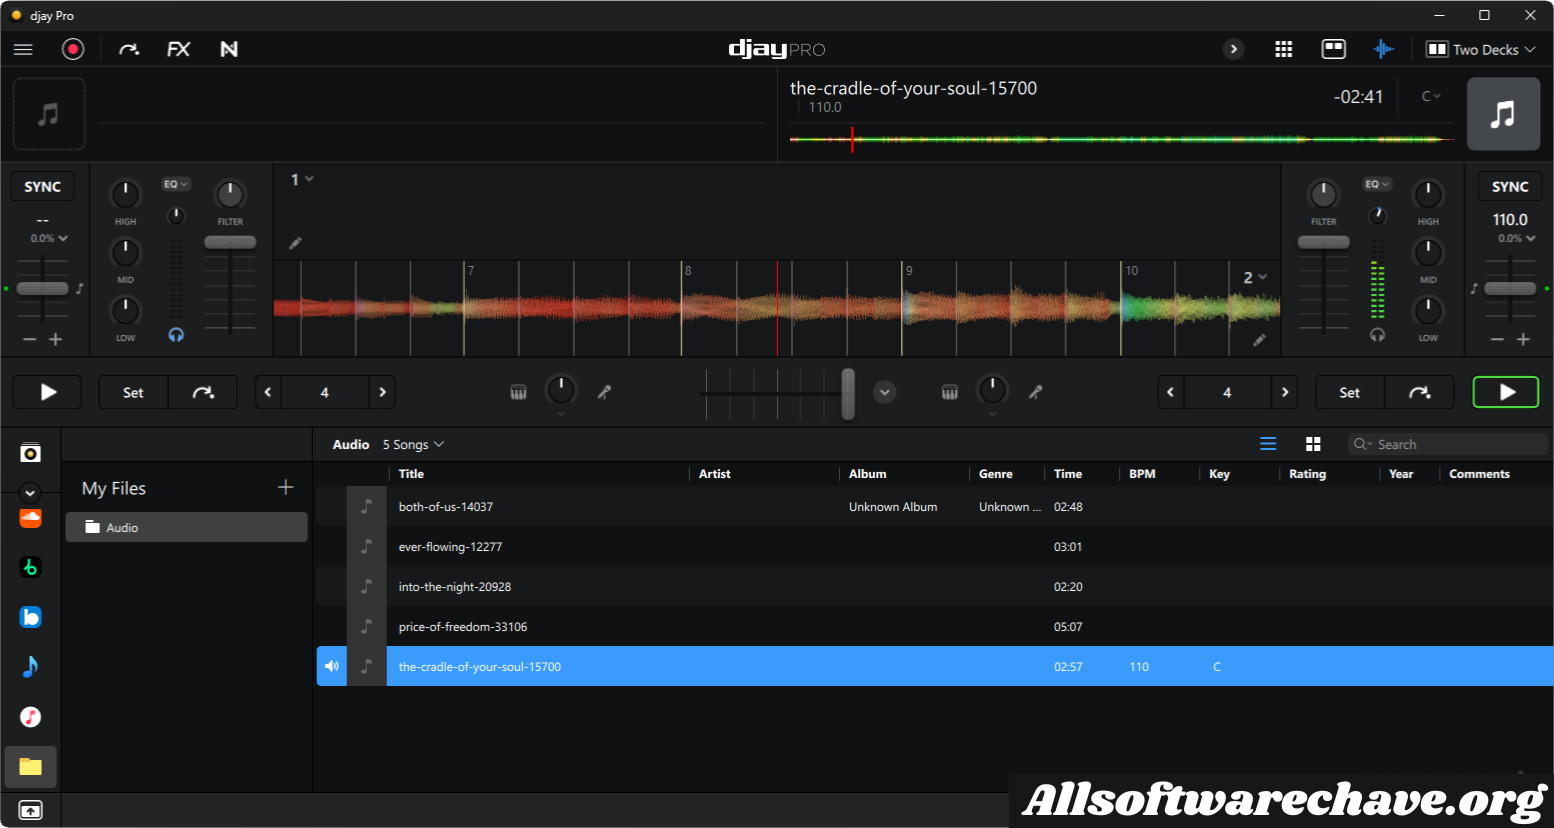Image resolution: width=1554 pixels, height=828 pixels.
Task: Open right deck pitch percent dropdown
Action: pos(1516,238)
